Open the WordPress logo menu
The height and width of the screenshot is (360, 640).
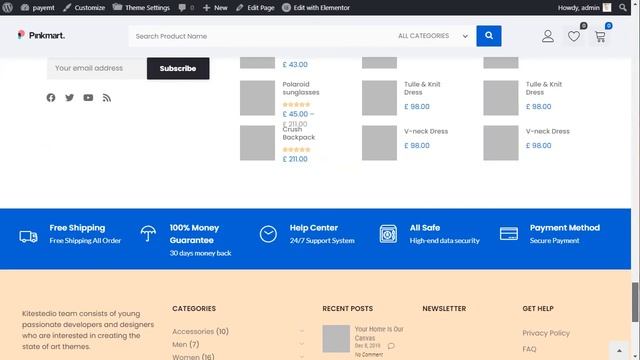coord(7,7)
